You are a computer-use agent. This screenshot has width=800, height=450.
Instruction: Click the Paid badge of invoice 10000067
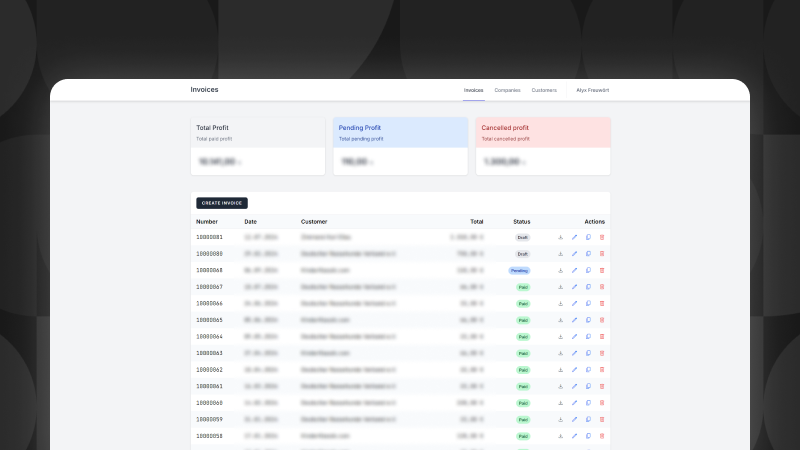pos(523,287)
